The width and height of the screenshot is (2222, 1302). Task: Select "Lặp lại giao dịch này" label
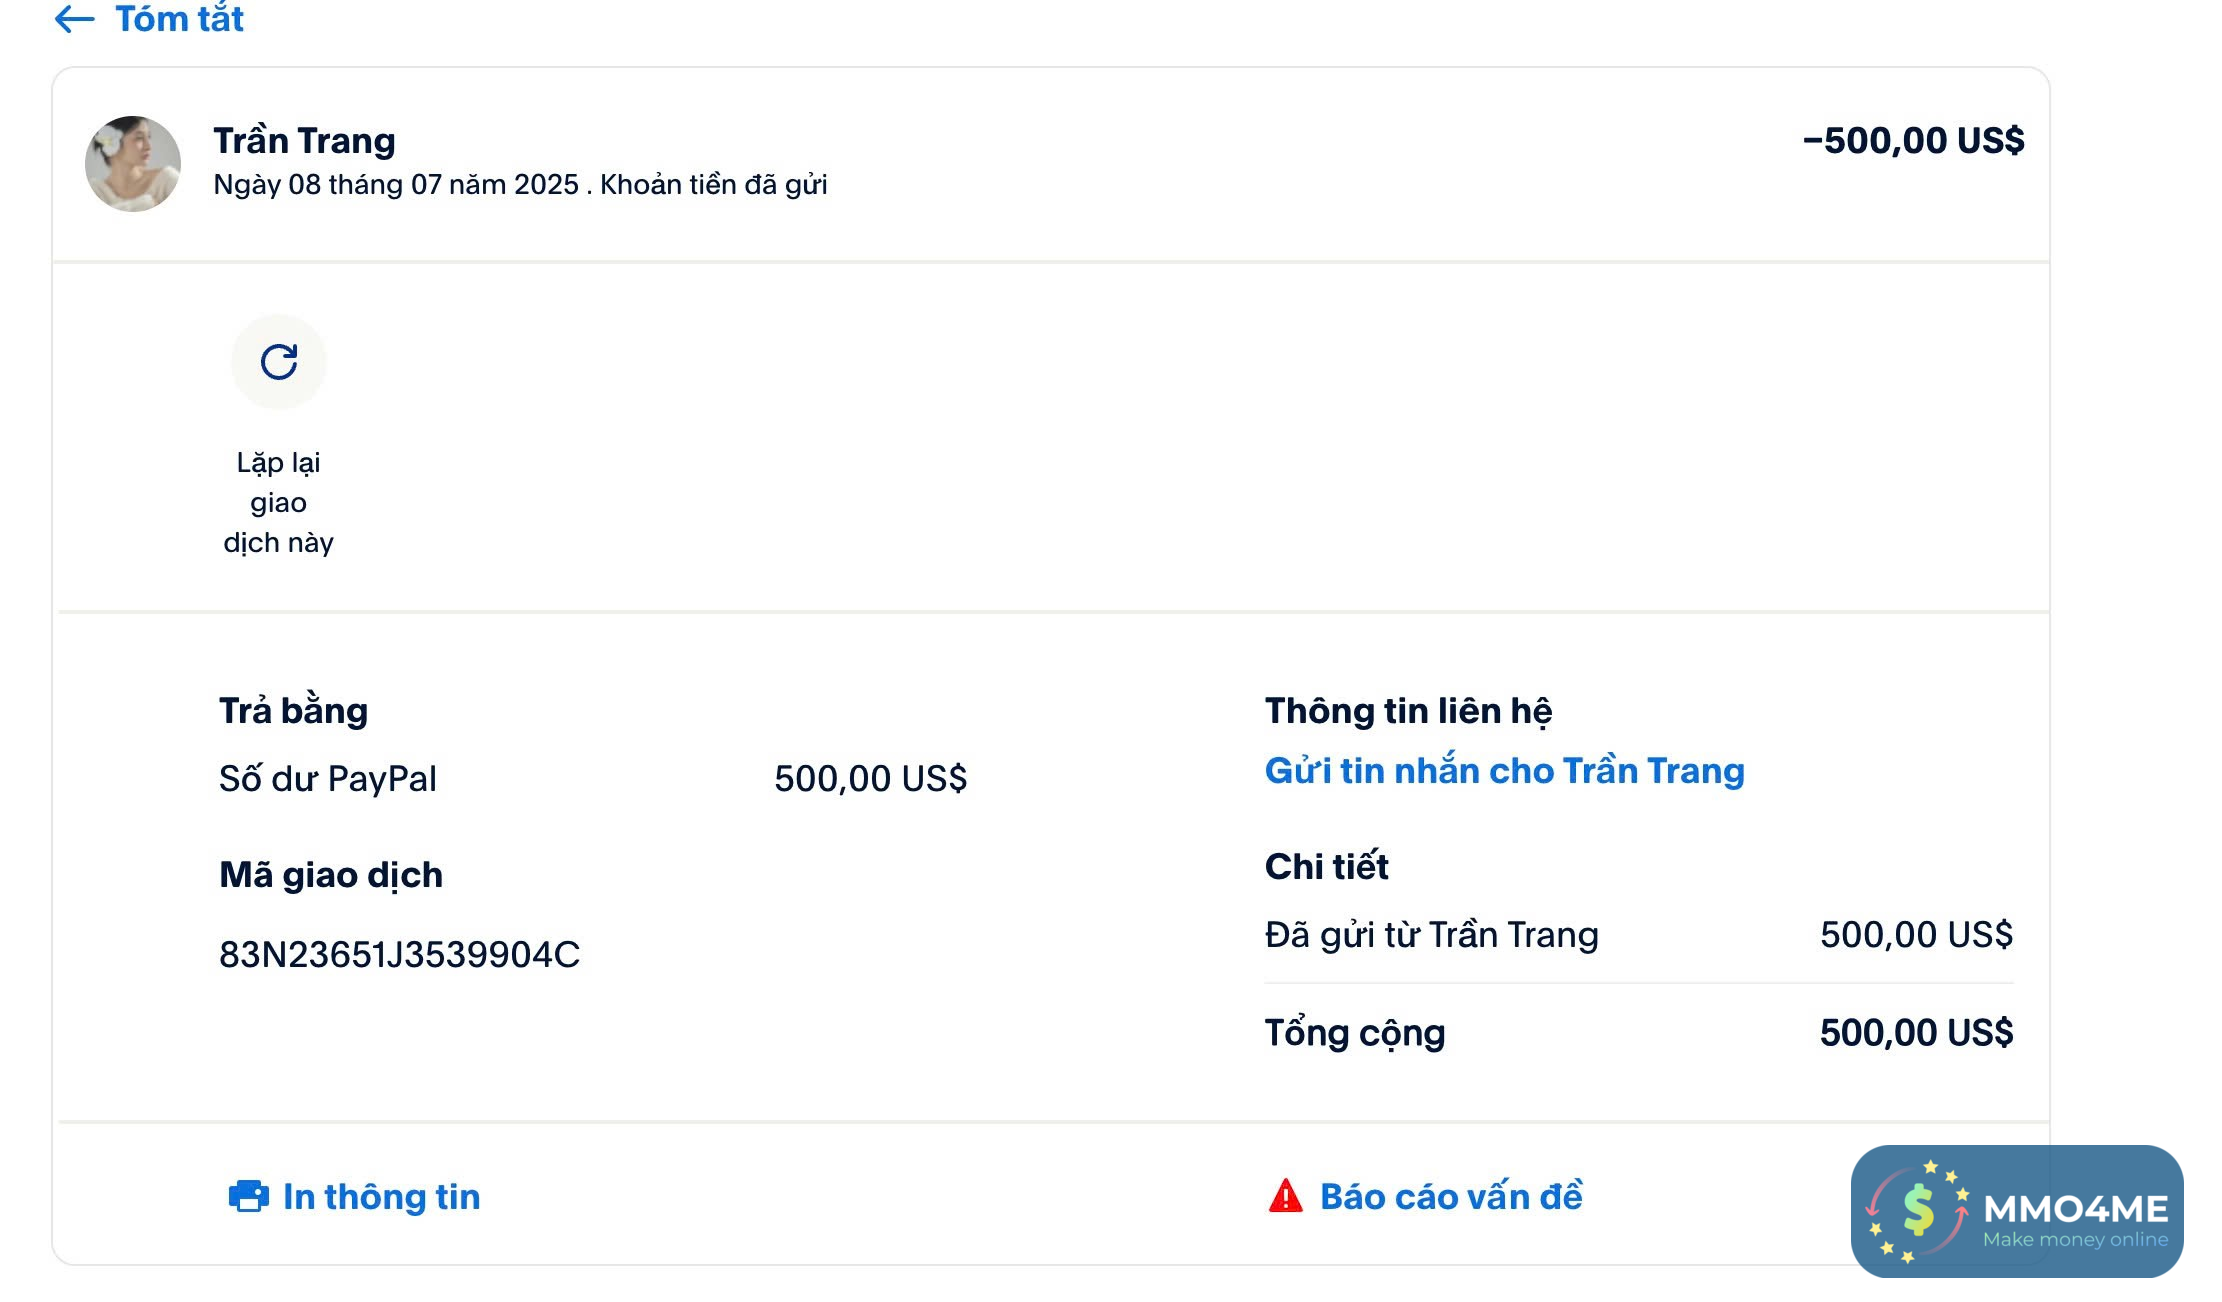pyautogui.click(x=279, y=502)
